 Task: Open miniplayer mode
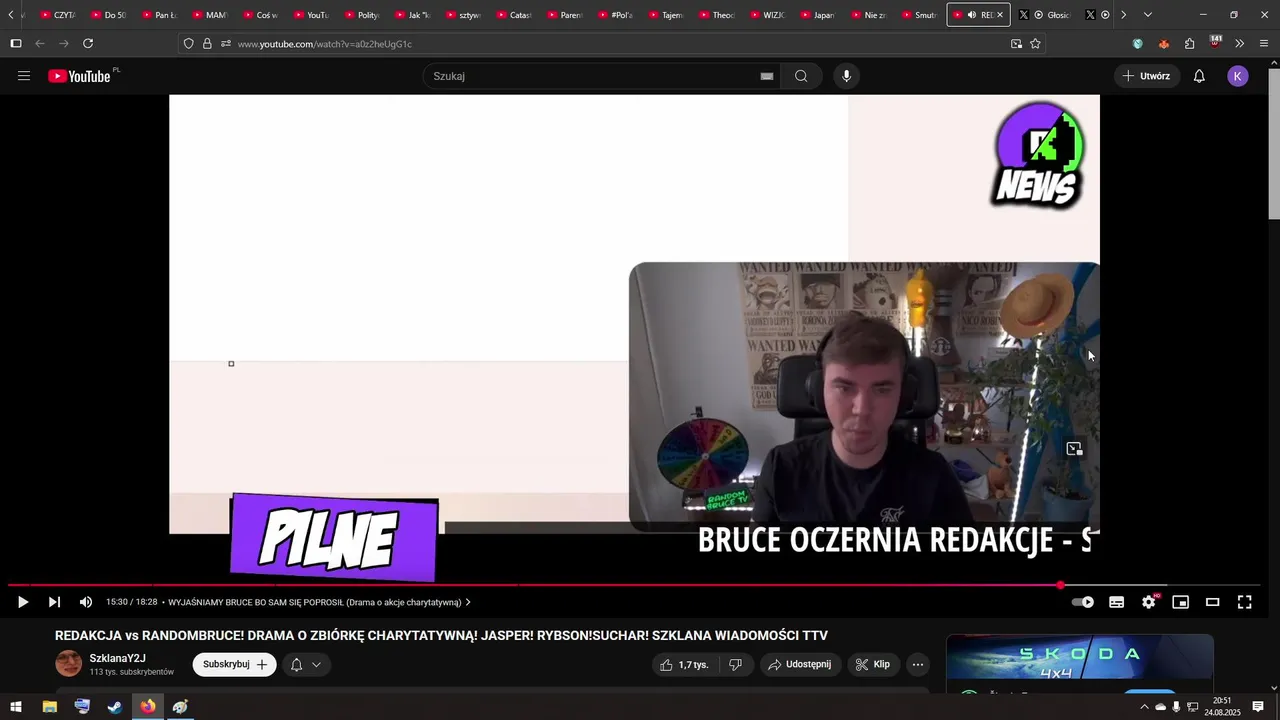pyautogui.click(x=1180, y=602)
